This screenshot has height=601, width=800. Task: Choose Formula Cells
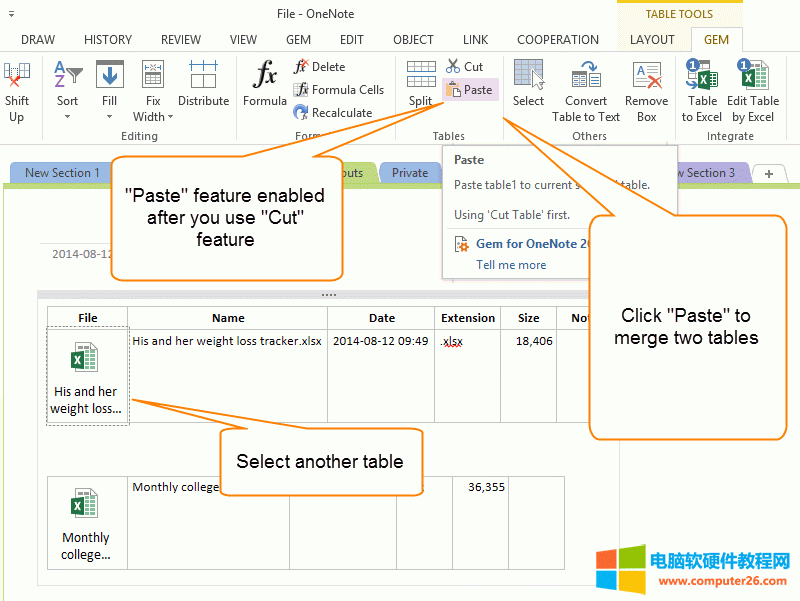click(340, 89)
